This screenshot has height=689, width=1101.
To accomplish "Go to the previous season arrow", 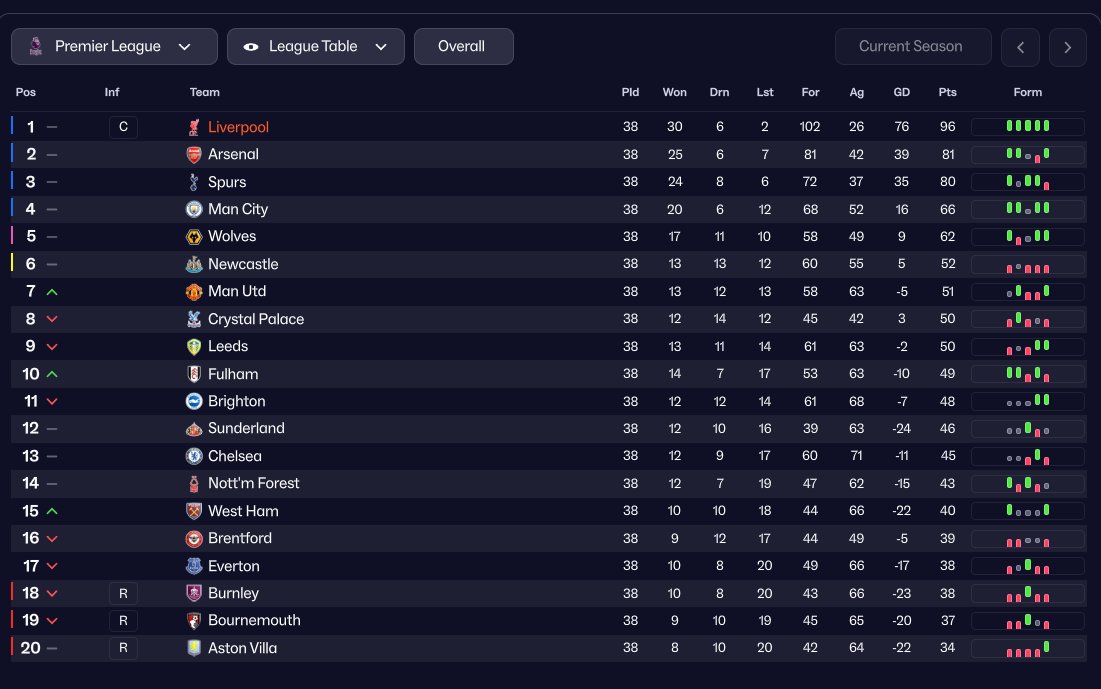I will click(x=1020, y=47).
